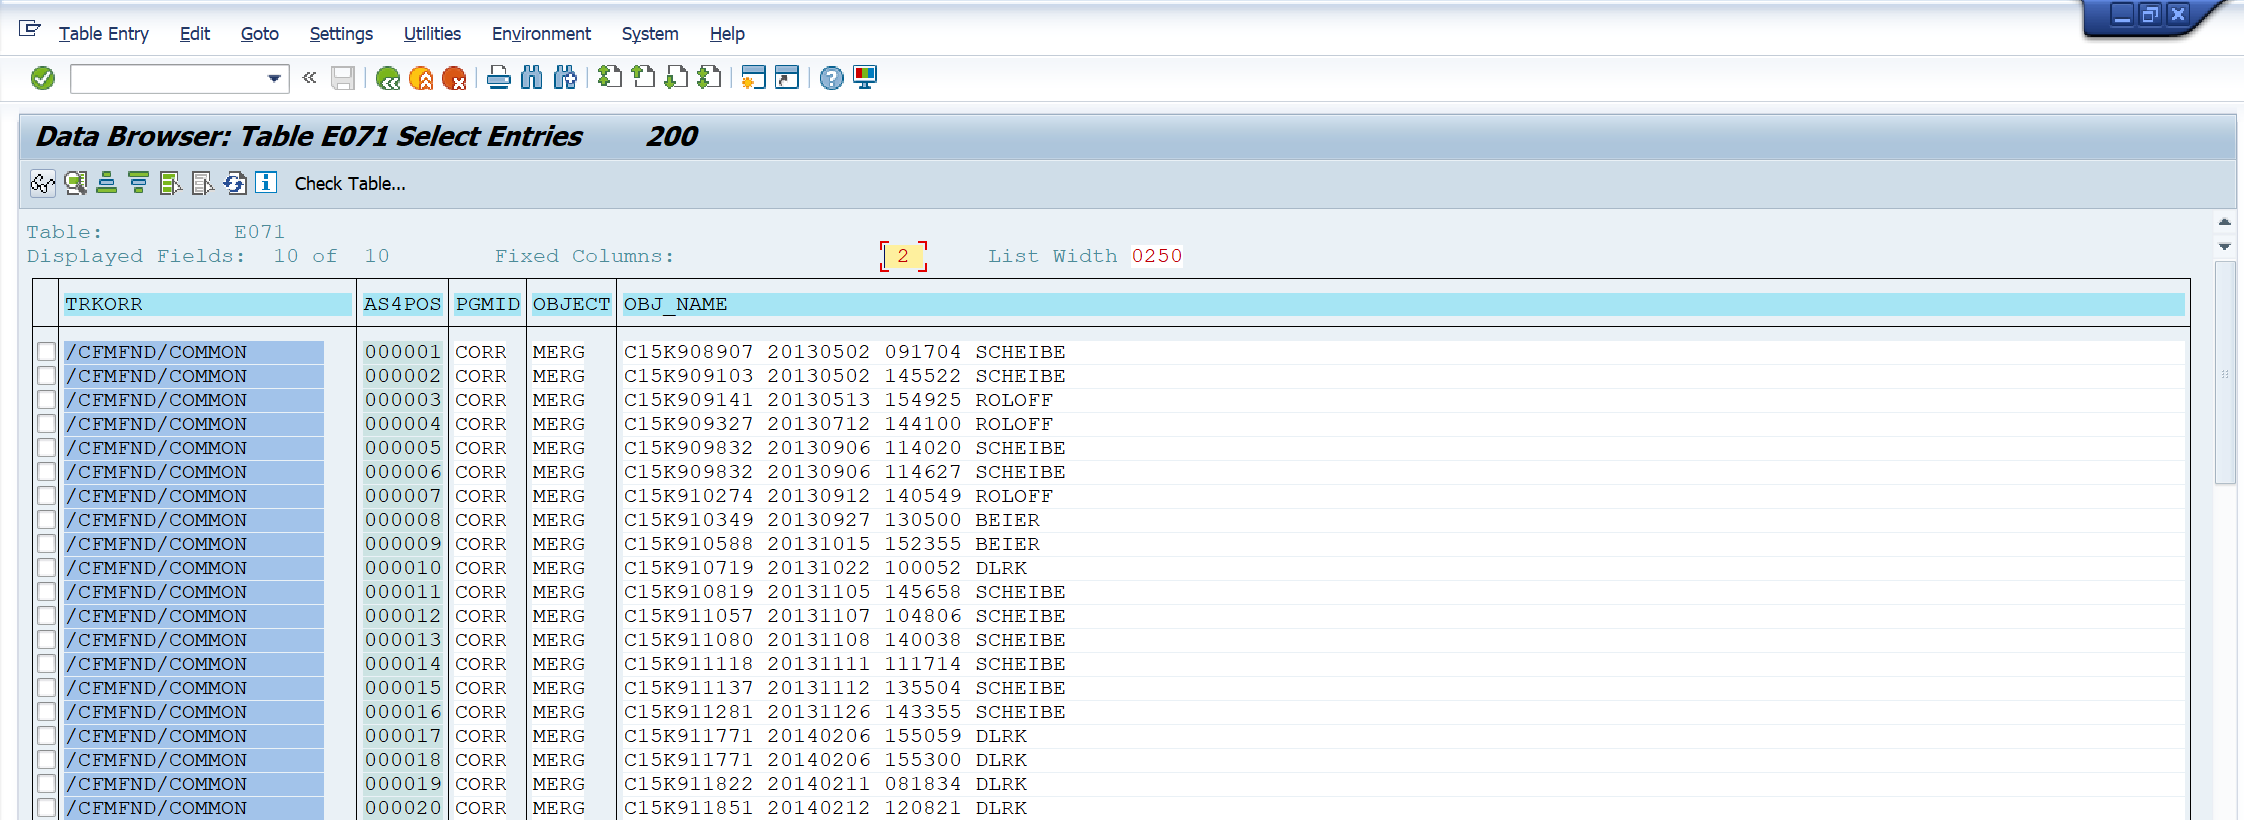
Task: Click the Check Table... button
Action: point(350,184)
